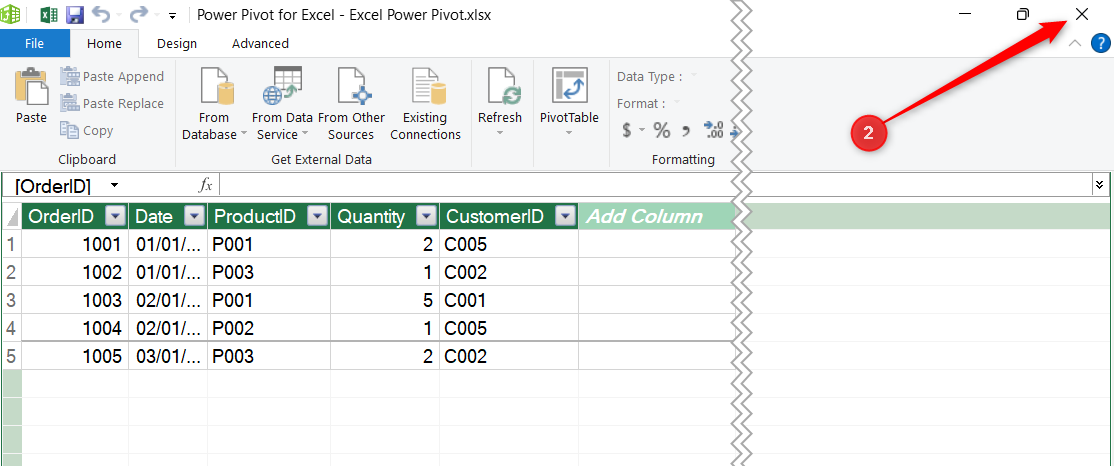
Task: Open the Quantity column filter dropdown
Action: (425, 216)
